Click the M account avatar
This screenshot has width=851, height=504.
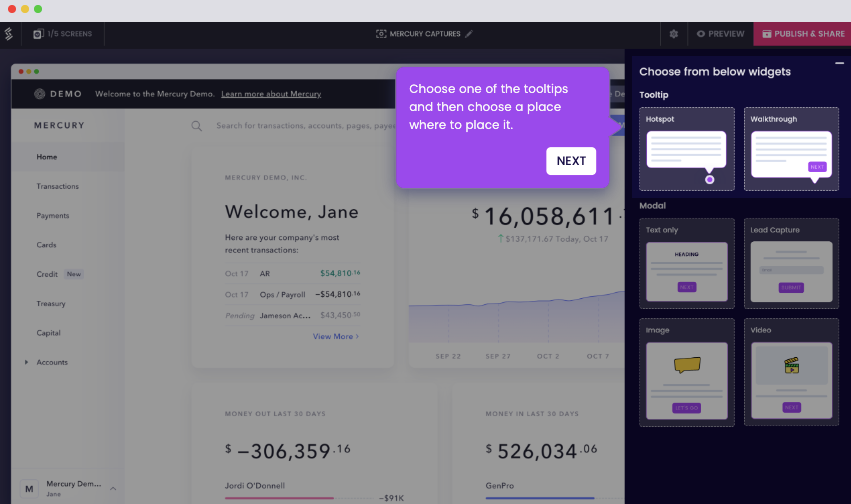tap(29, 489)
